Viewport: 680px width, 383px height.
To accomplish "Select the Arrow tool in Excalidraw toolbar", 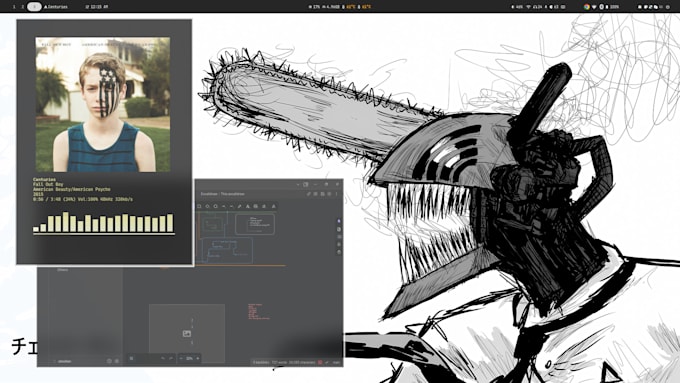I will coord(223,206).
